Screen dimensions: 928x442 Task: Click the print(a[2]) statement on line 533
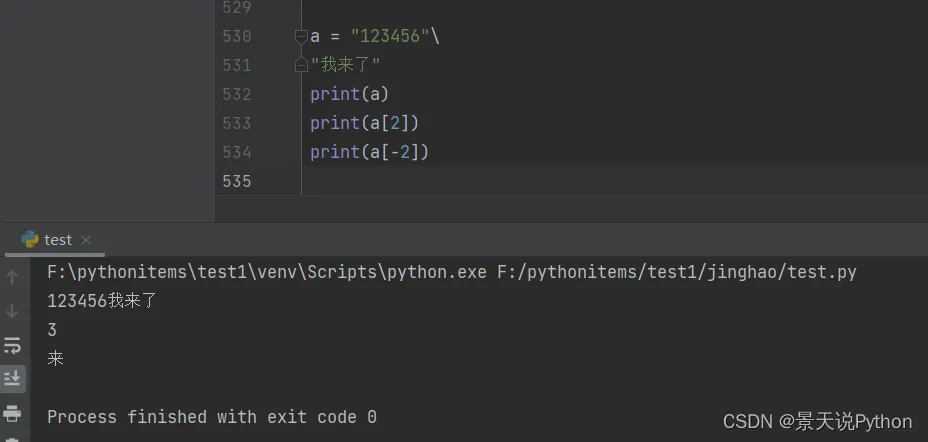364,123
